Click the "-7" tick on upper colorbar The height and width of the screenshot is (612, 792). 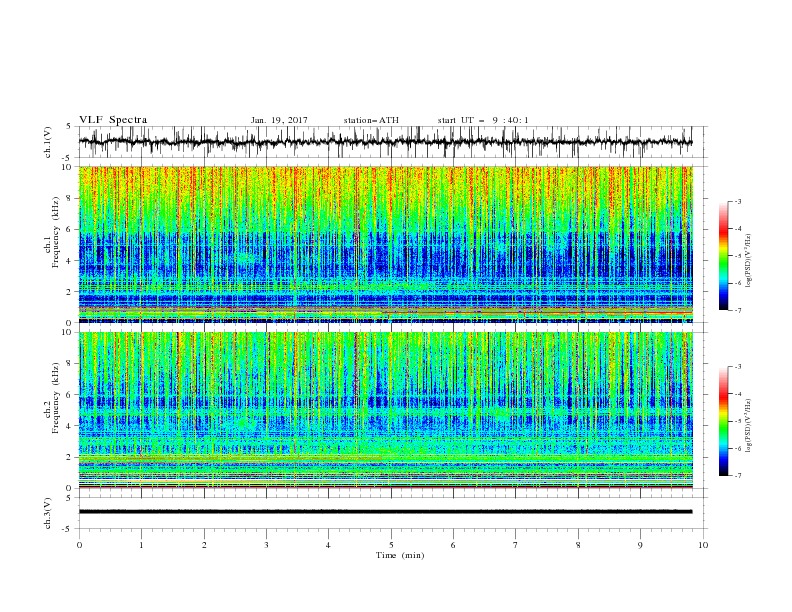[x=738, y=310]
